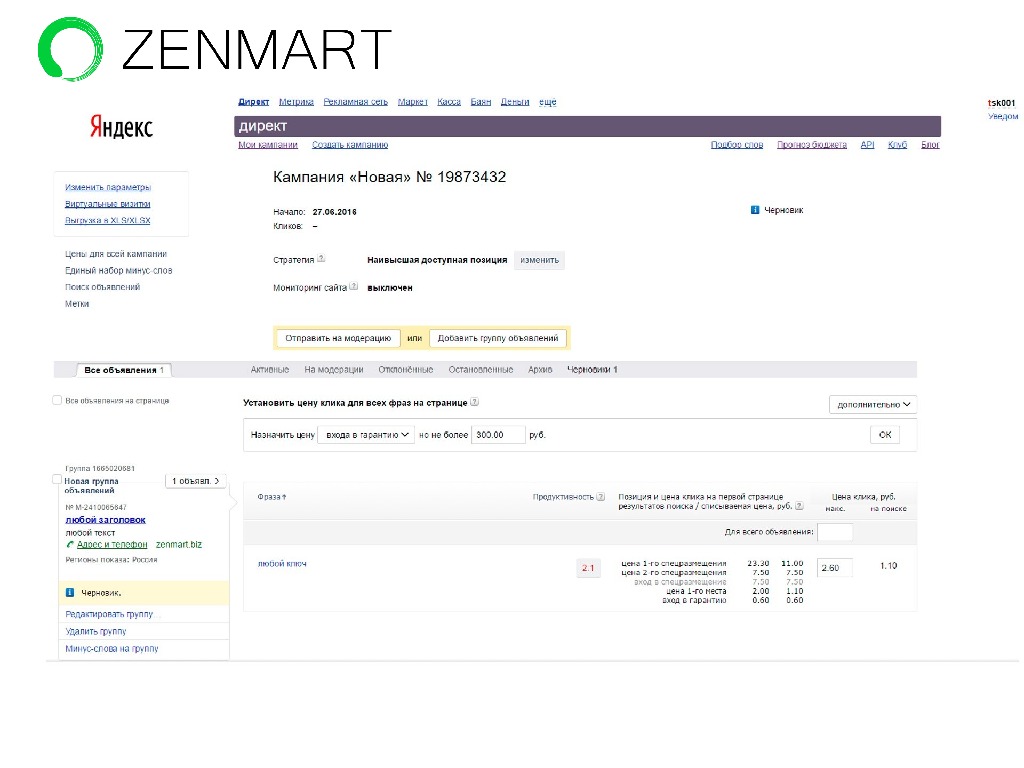Follow the Создать кампанию link

pos(350,145)
